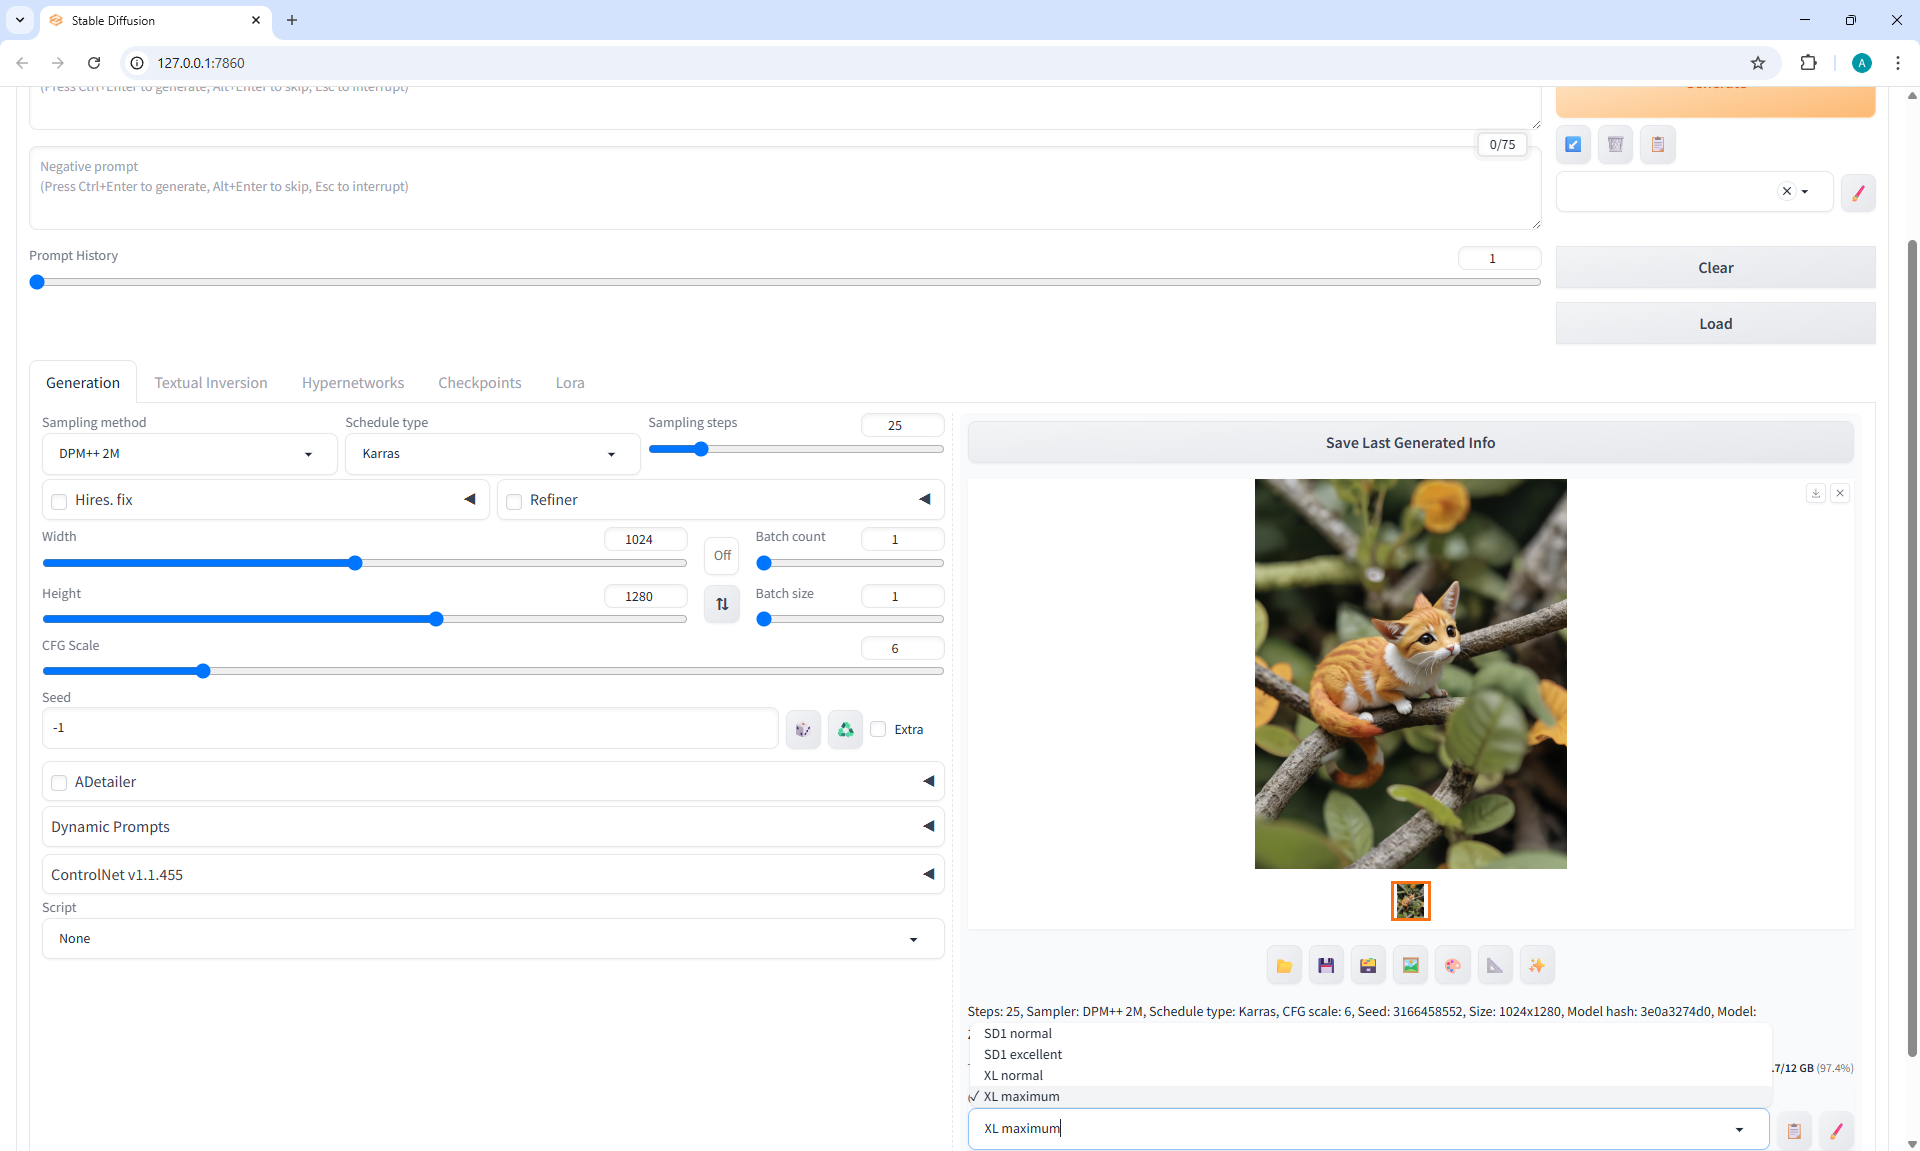Swap width and height with the arrows button
The height and width of the screenshot is (1151, 1920).
click(x=722, y=604)
